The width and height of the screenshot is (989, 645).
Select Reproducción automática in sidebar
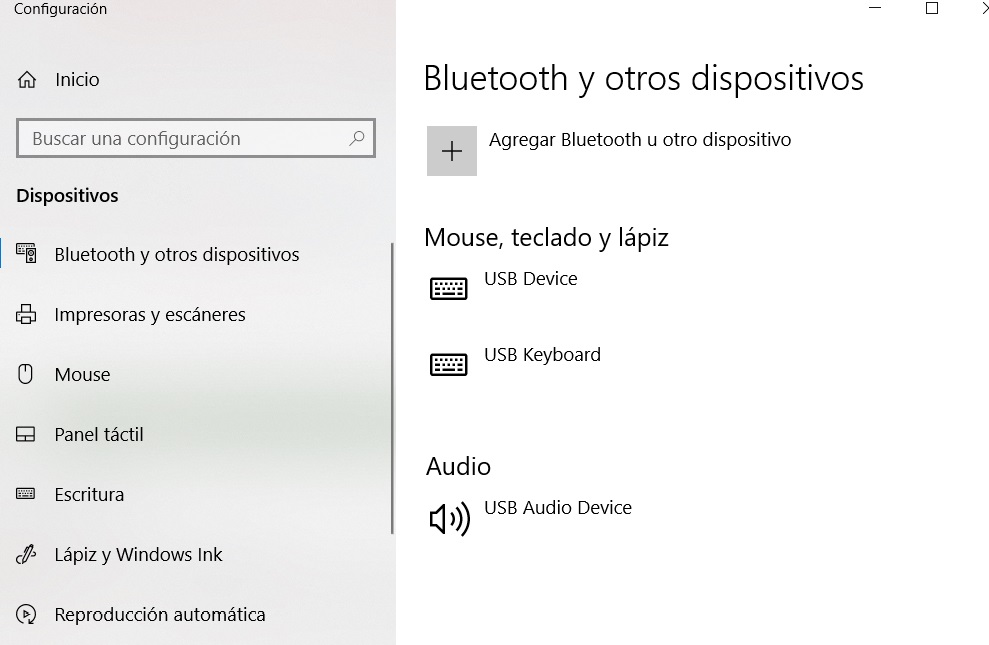pyautogui.click(x=160, y=615)
